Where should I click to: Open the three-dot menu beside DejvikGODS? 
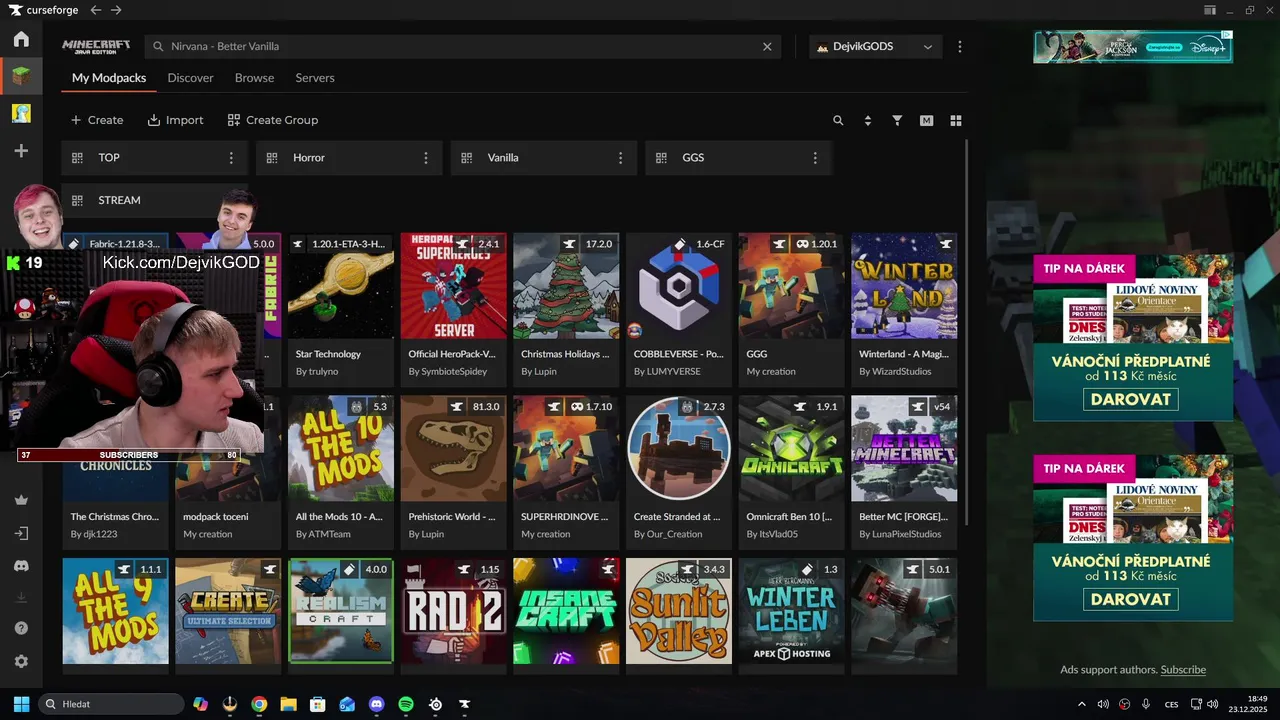tap(960, 46)
